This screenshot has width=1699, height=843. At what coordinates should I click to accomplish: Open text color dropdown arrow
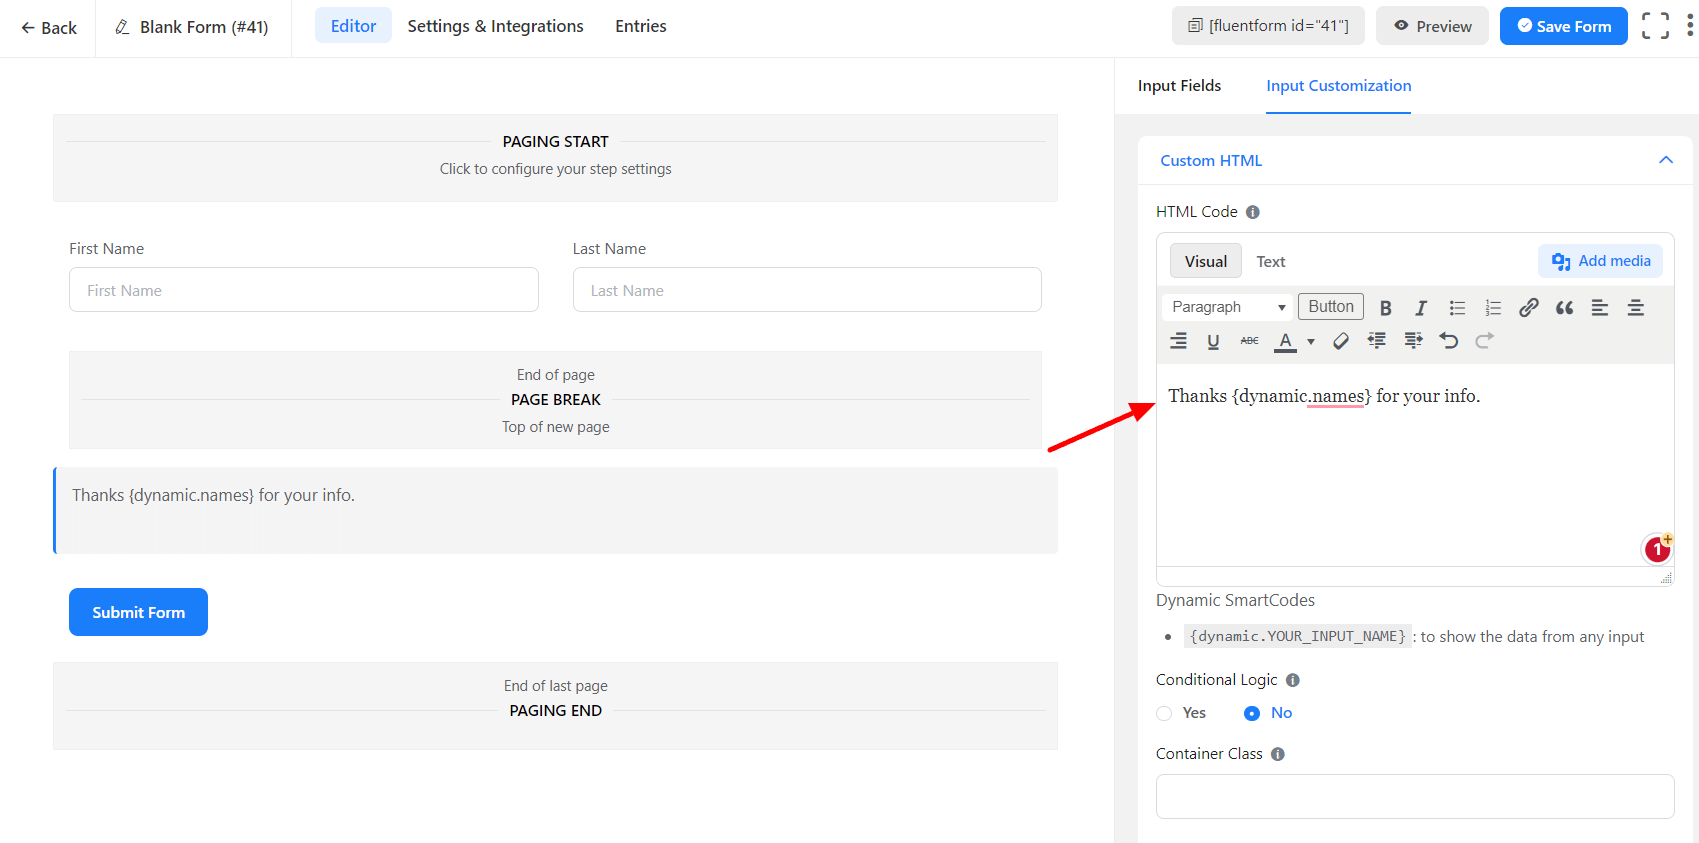(x=1311, y=342)
